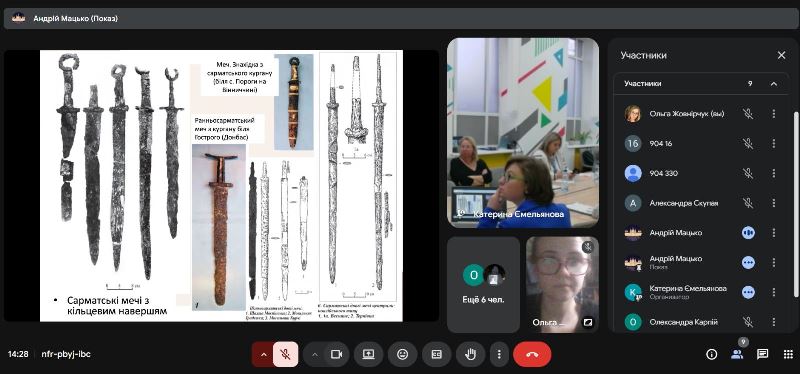800x374 pixels.
Task: Open more options three-dot menu in toolbar
Action: pyautogui.click(x=499, y=354)
